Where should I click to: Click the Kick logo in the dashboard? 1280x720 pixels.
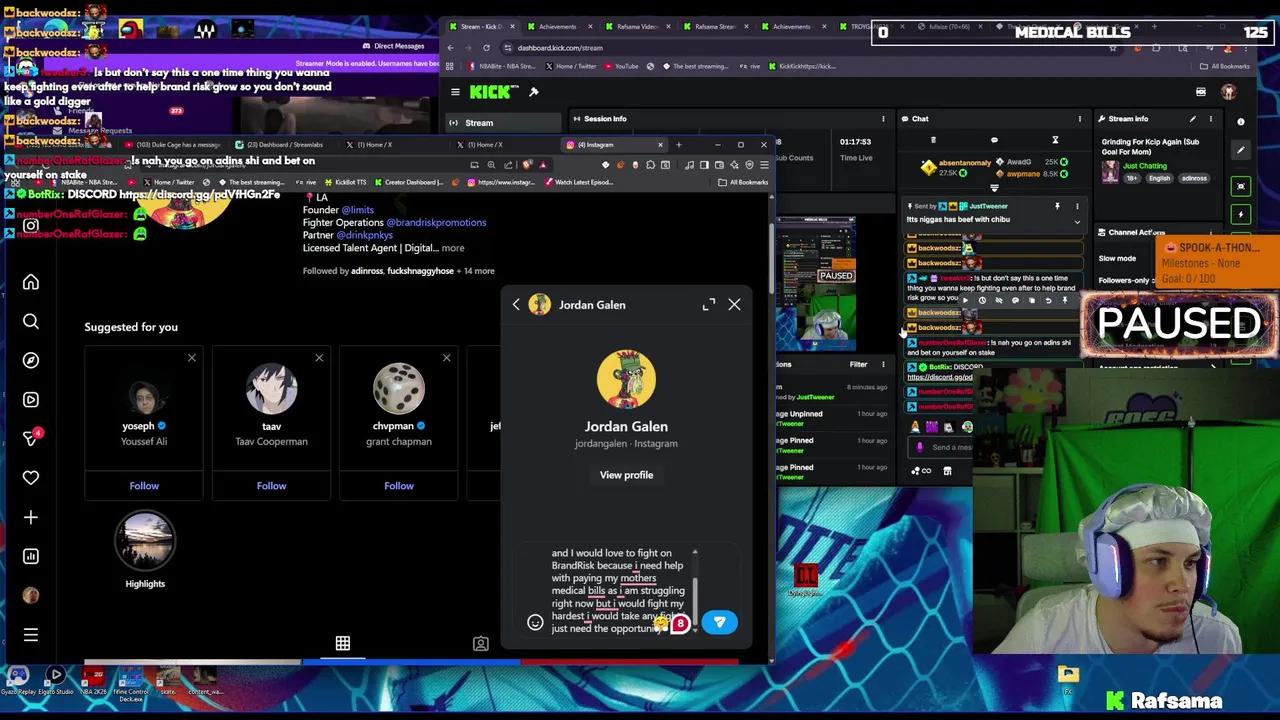coord(494,92)
